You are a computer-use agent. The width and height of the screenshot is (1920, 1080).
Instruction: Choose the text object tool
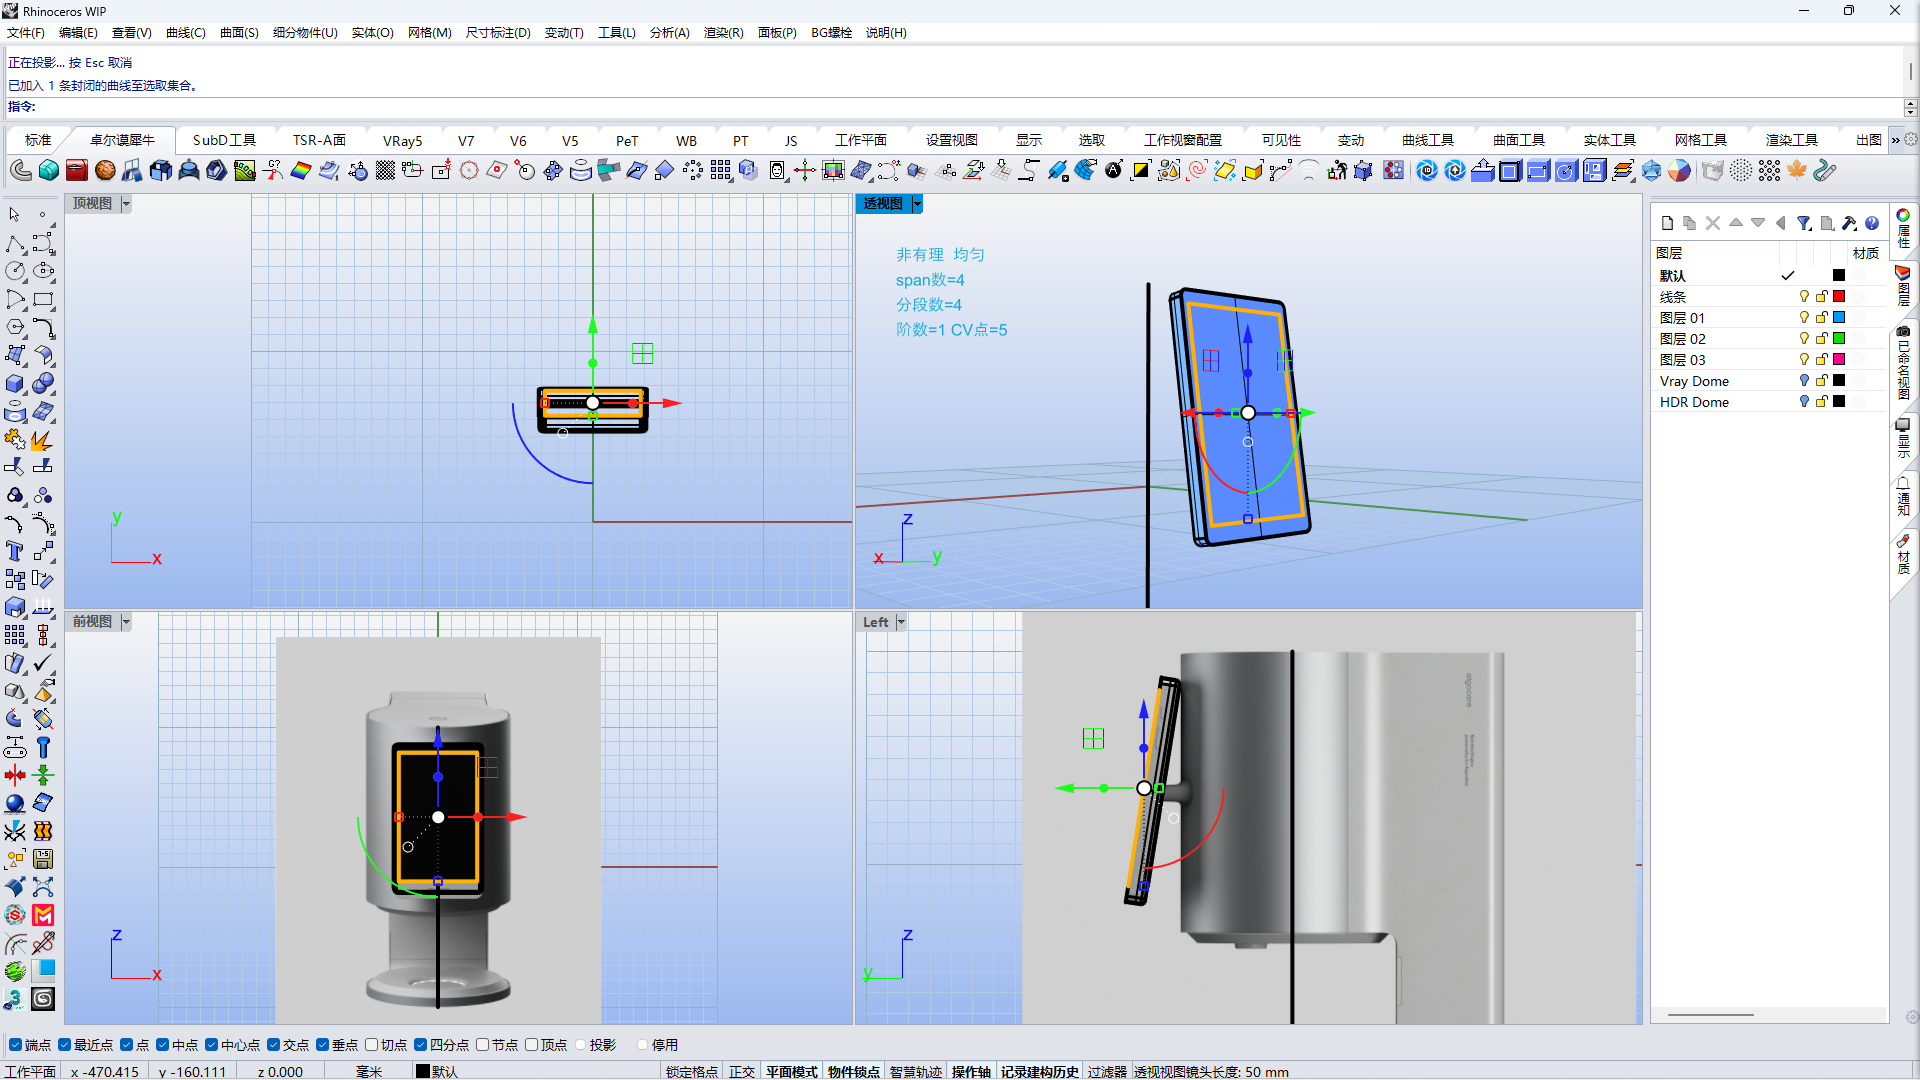pos(15,552)
